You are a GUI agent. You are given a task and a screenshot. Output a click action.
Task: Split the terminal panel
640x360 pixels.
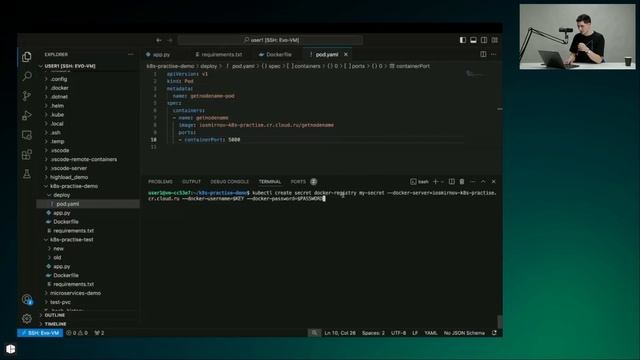pyautogui.click(x=451, y=182)
